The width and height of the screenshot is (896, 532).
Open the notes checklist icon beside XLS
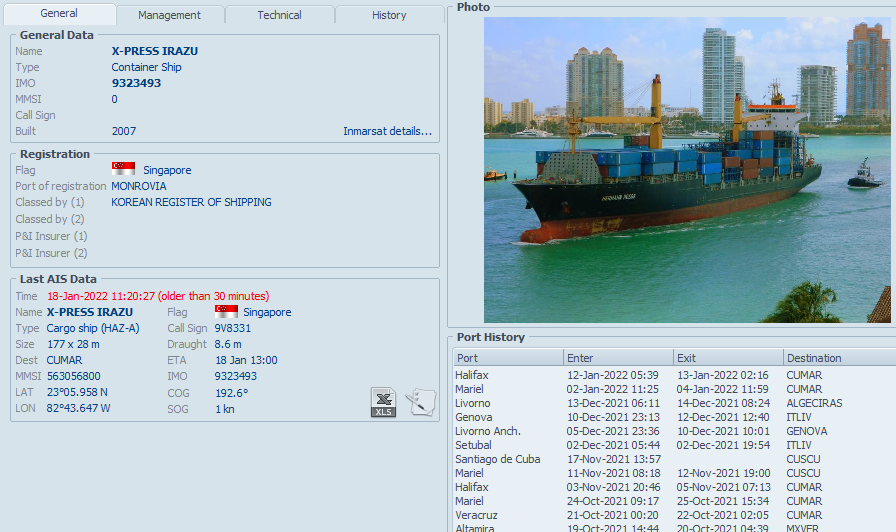[421, 402]
